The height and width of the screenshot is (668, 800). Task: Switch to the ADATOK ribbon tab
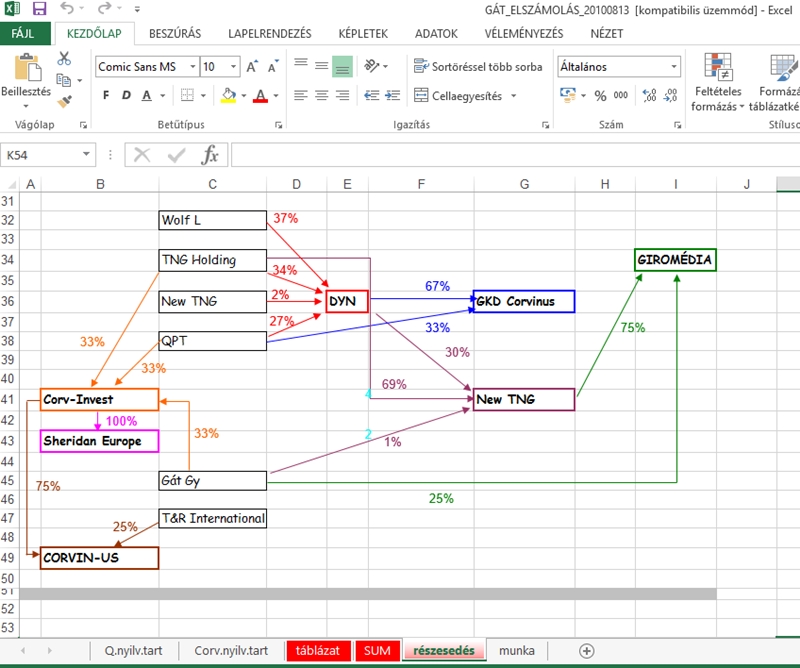point(436,34)
